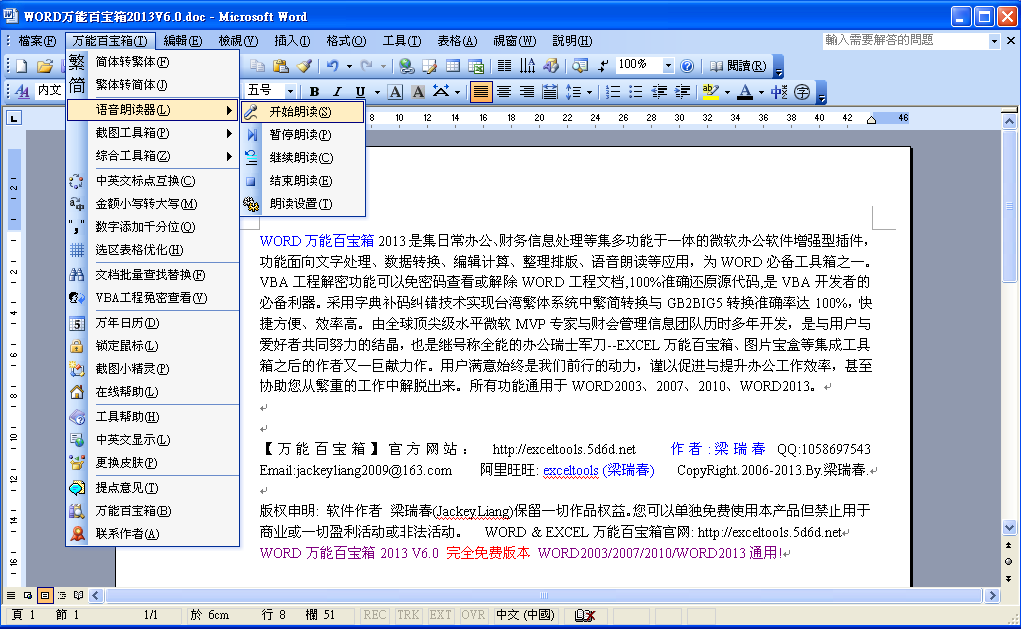Viewport: 1021px width, 629px height.
Task: Choose 简体转繁体 menu item
Action: point(153,62)
